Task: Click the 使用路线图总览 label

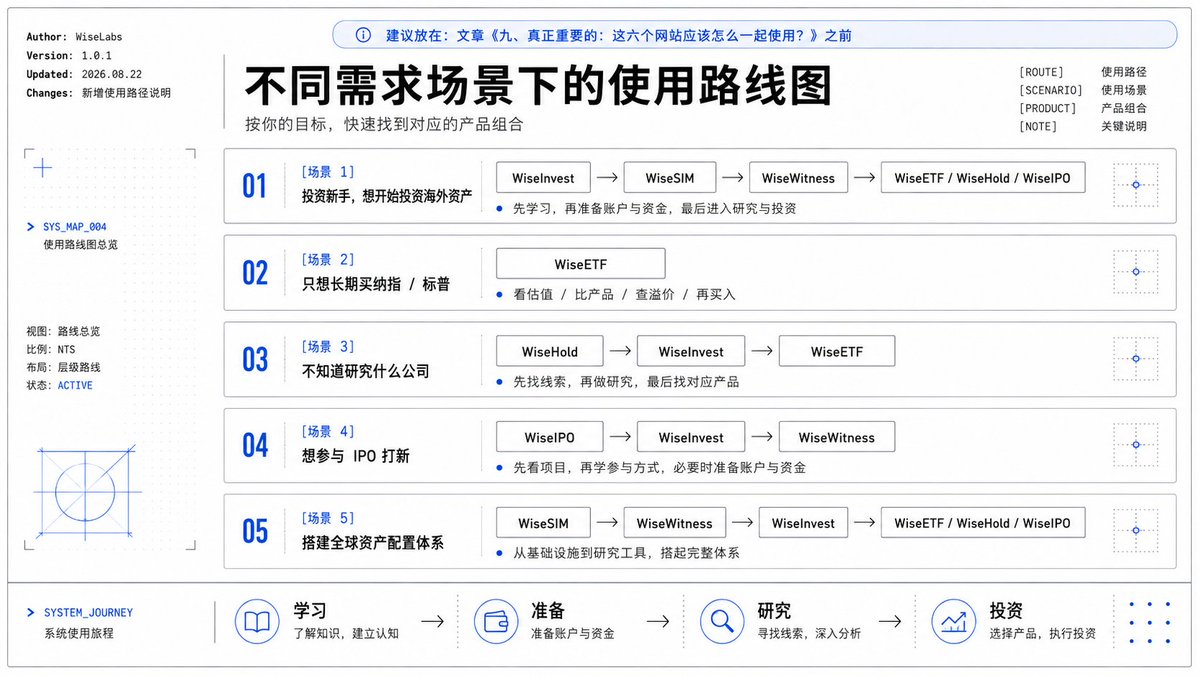Action: tap(80, 245)
